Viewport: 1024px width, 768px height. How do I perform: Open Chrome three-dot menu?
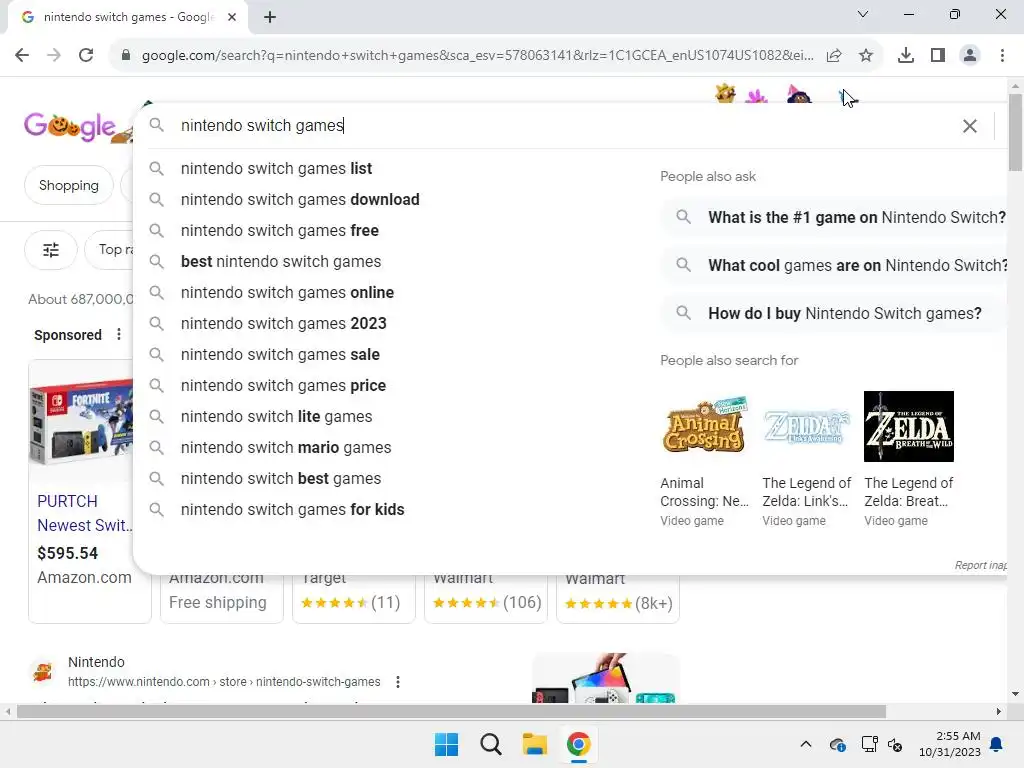tap(1002, 56)
